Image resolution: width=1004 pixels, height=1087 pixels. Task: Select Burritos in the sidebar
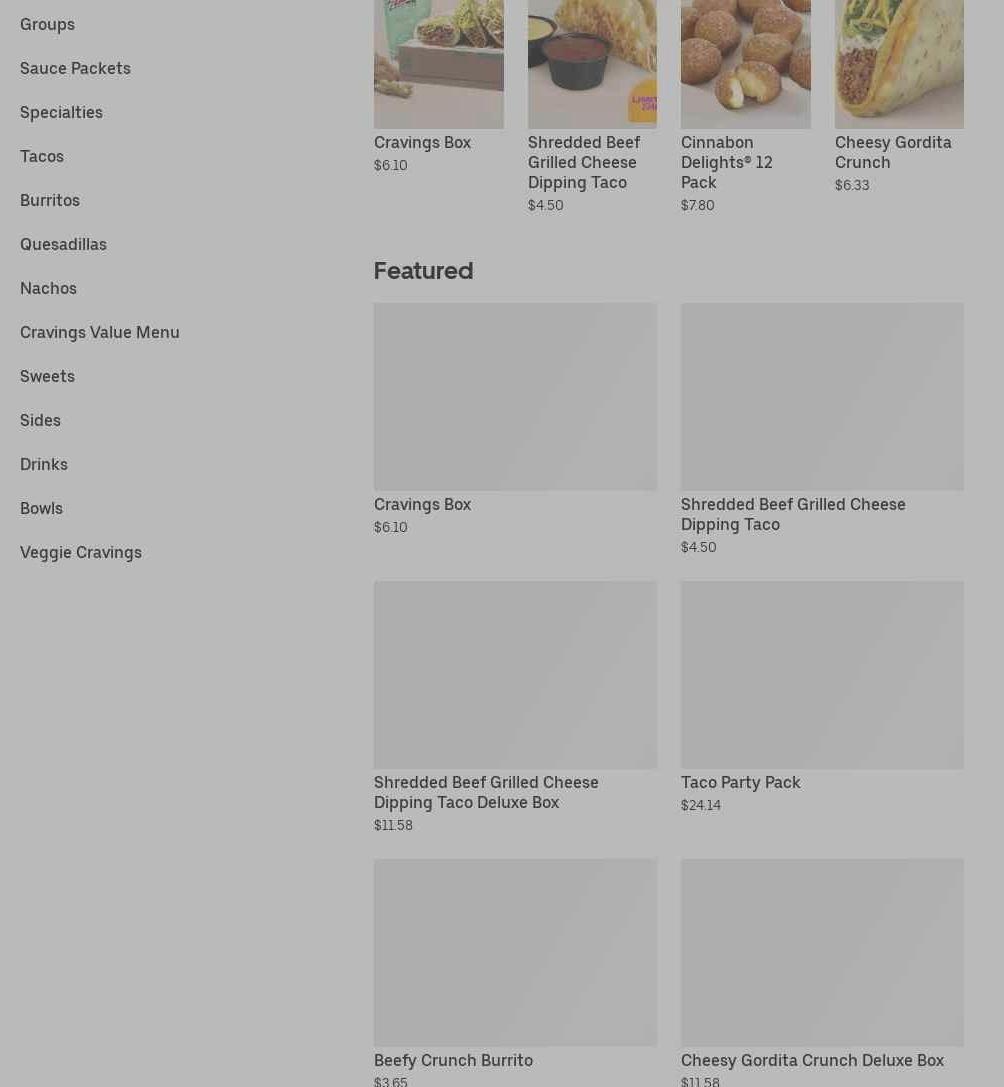[x=50, y=200]
